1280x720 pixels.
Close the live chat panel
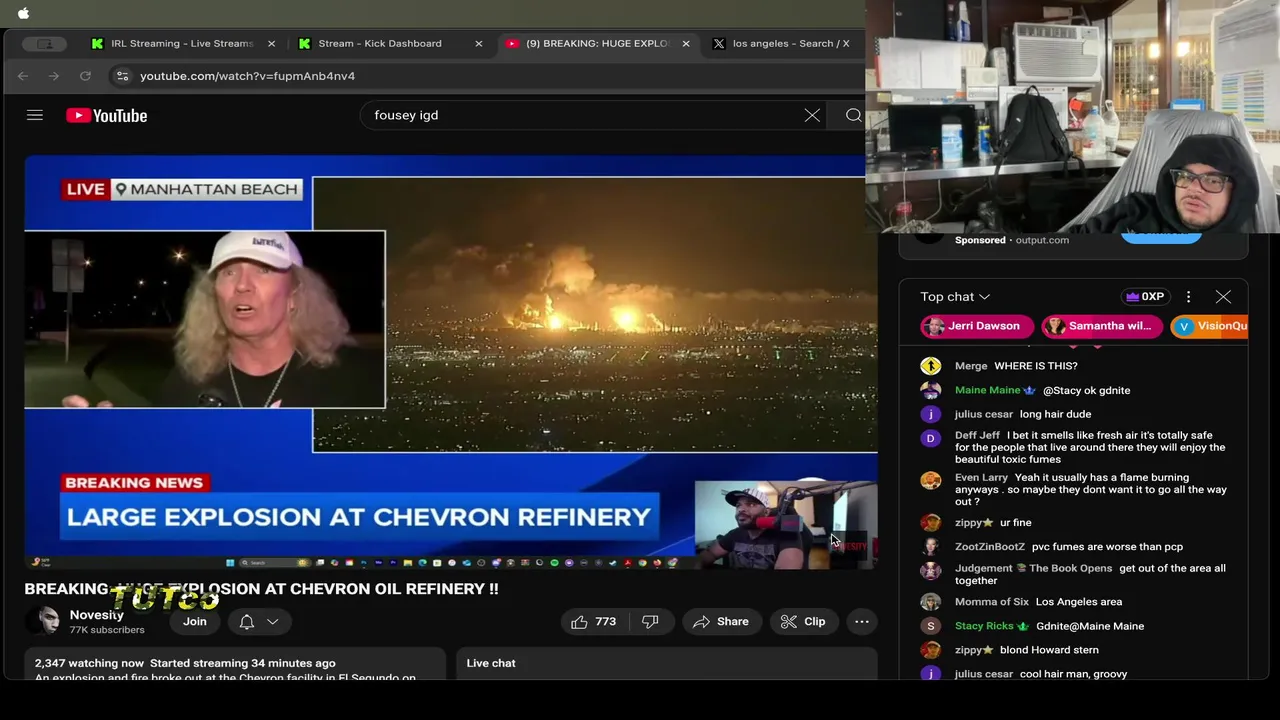[1223, 297]
